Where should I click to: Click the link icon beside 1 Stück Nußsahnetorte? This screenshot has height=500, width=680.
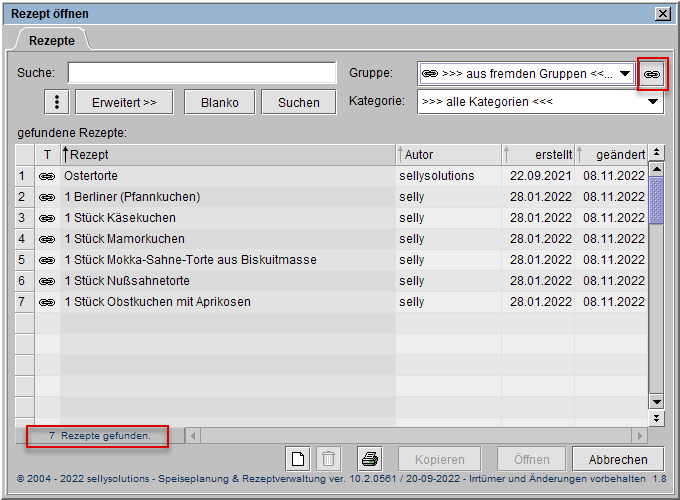pyautogui.click(x=47, y=281)
